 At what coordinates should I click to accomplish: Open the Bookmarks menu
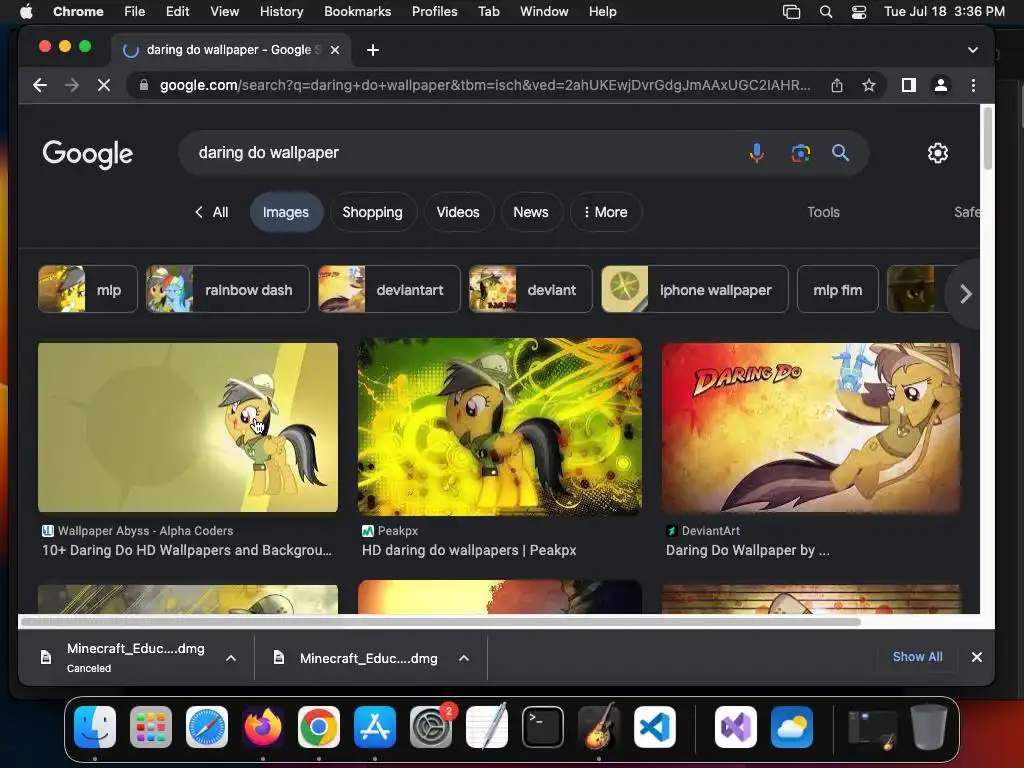click(357, 12)
